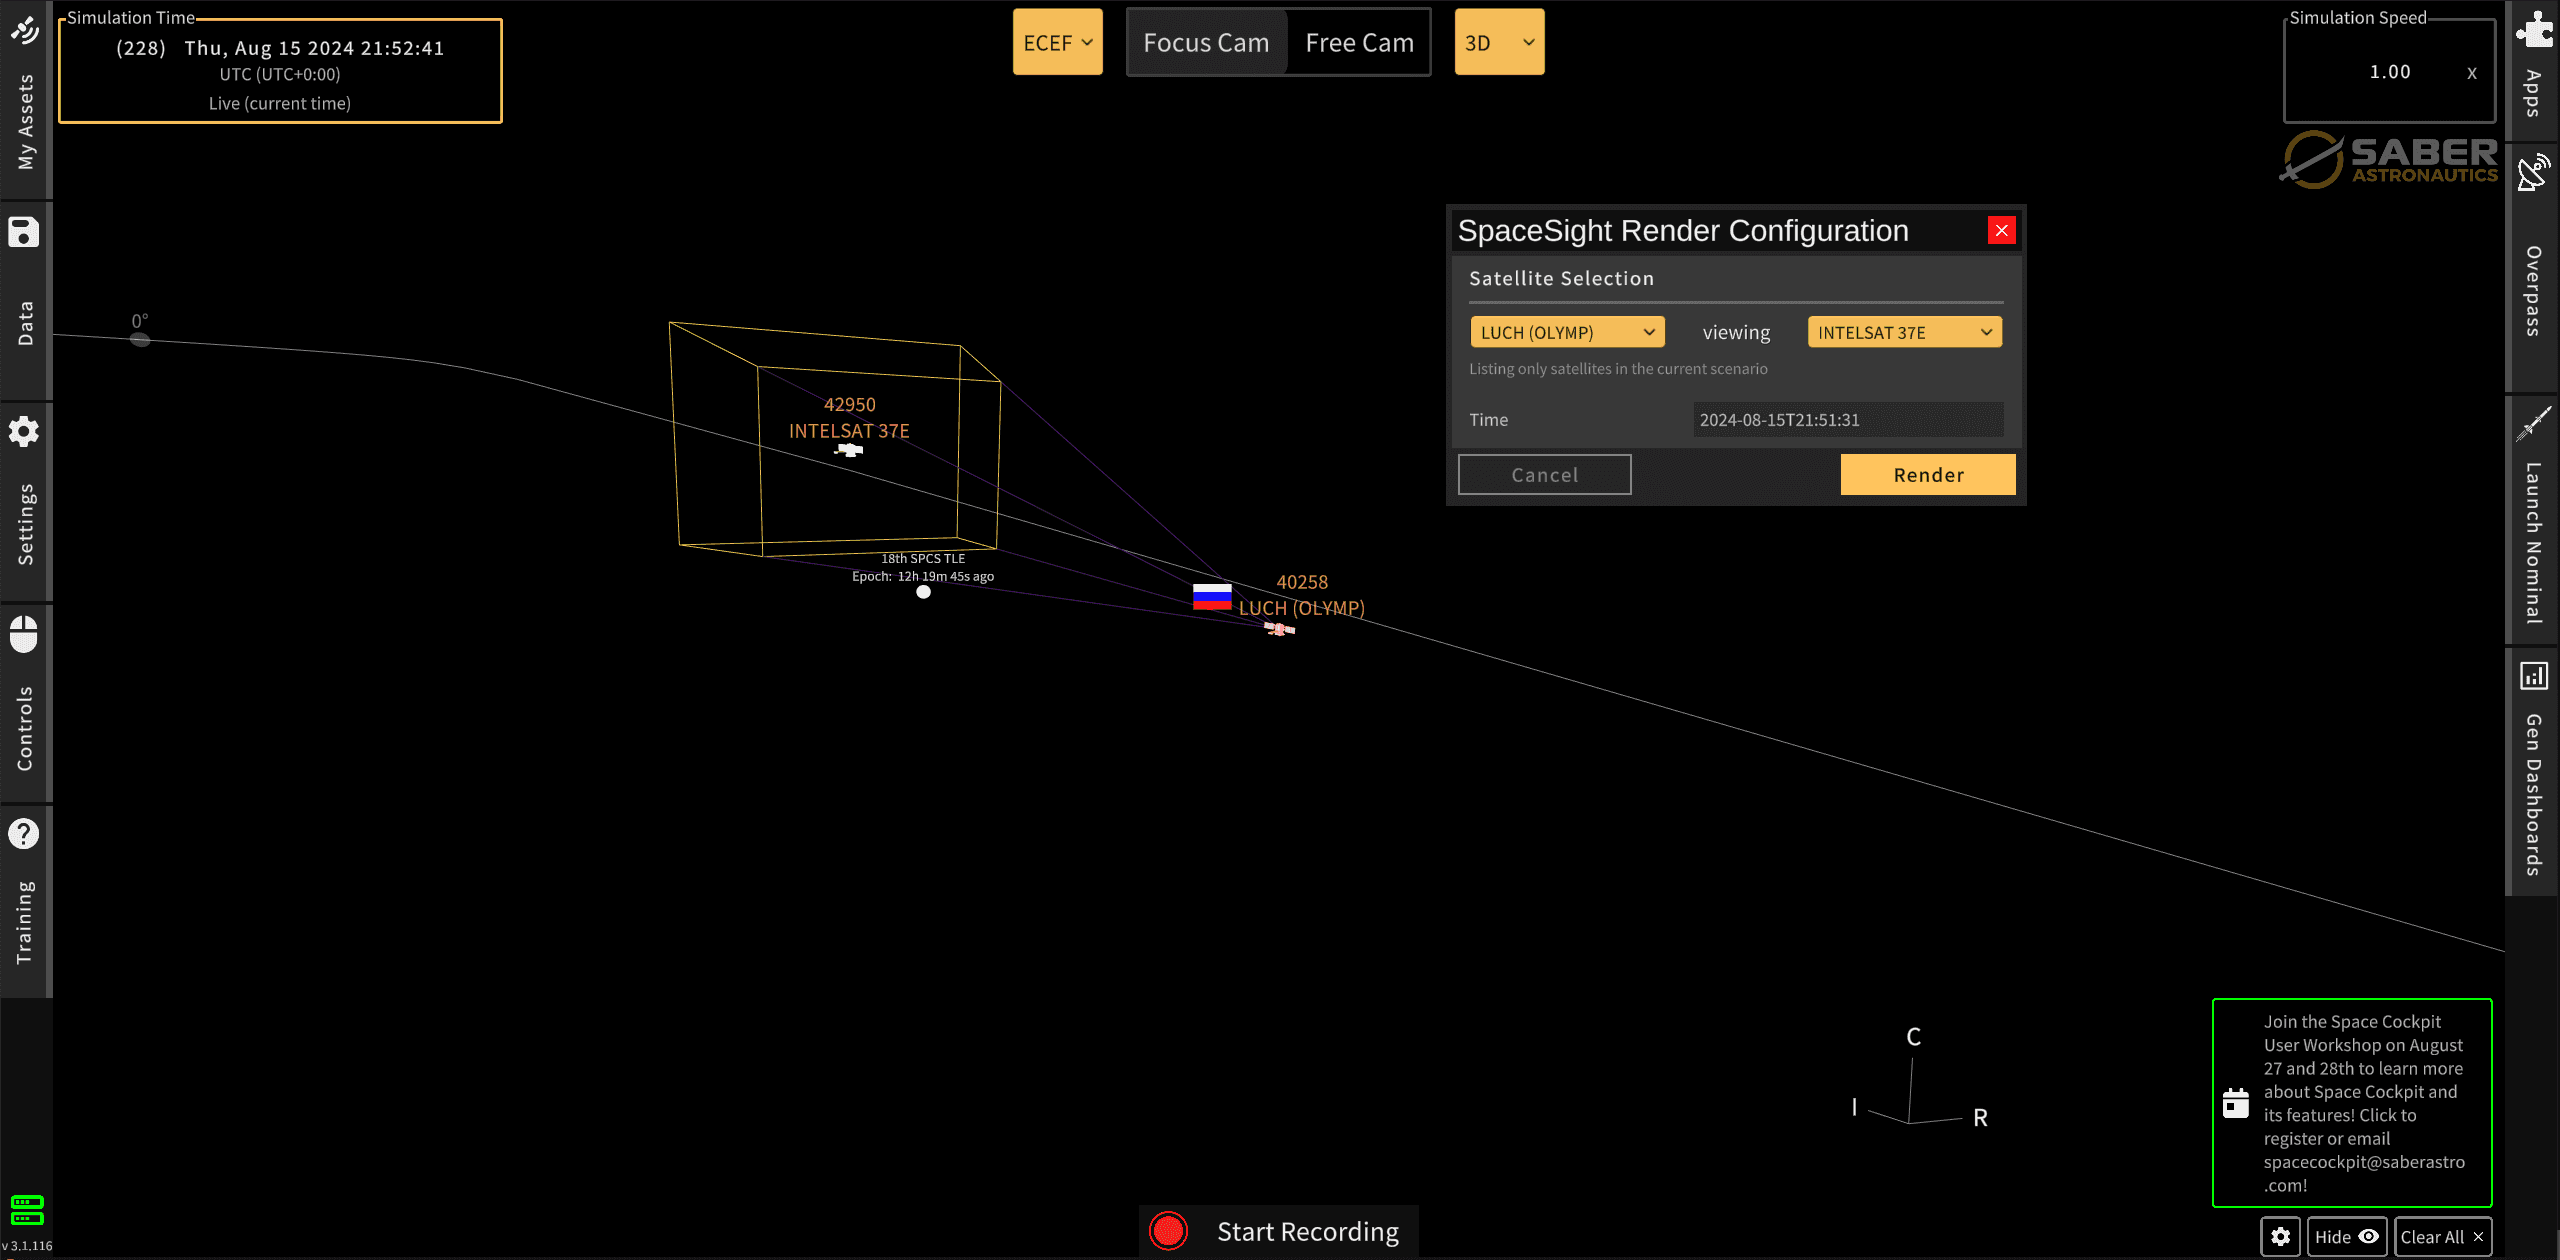This screenshot has height=1260, width=2560.
Task: Click the 40258 catalog number label
Action: (x=1302, y=582)
